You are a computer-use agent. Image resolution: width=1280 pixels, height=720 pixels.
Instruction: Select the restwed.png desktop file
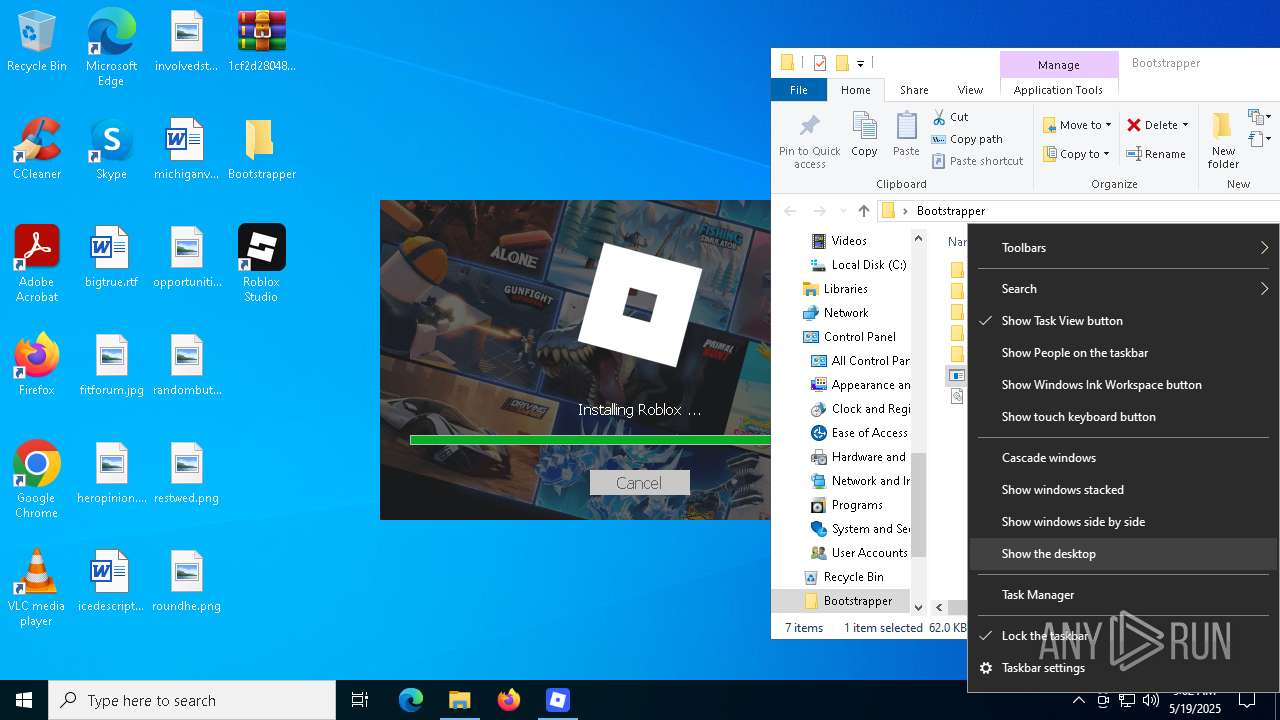(x=186, y=473)
